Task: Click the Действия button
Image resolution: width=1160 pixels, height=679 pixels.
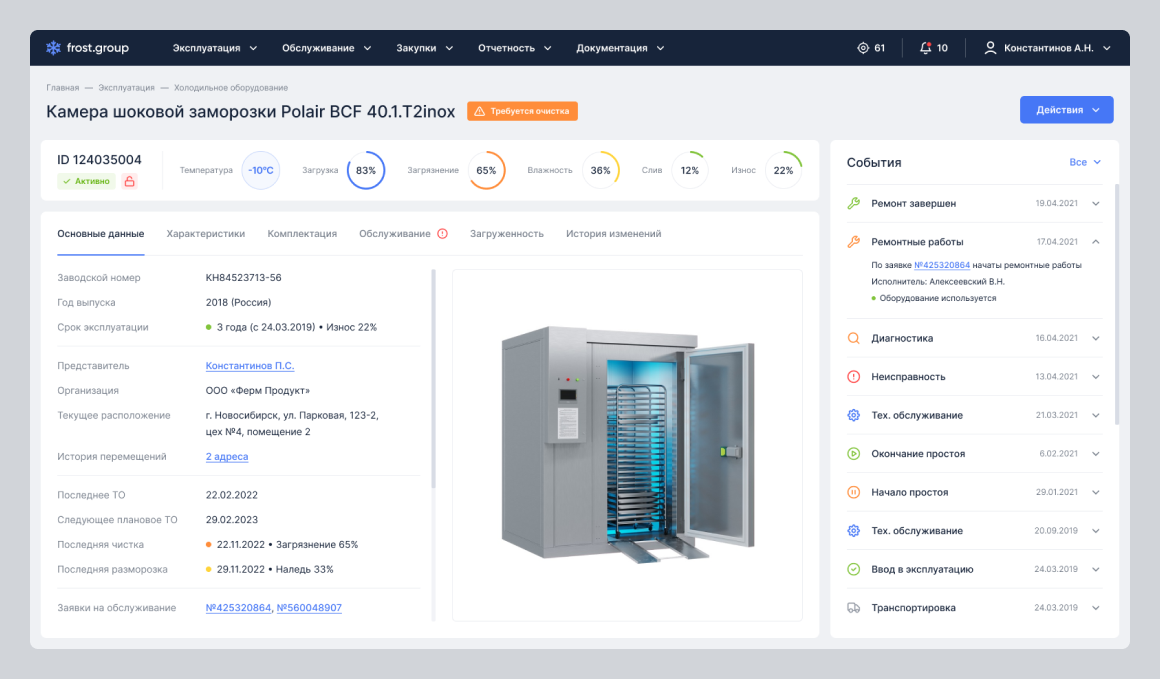Action: pyautogui.click(x=1066, y=109)
